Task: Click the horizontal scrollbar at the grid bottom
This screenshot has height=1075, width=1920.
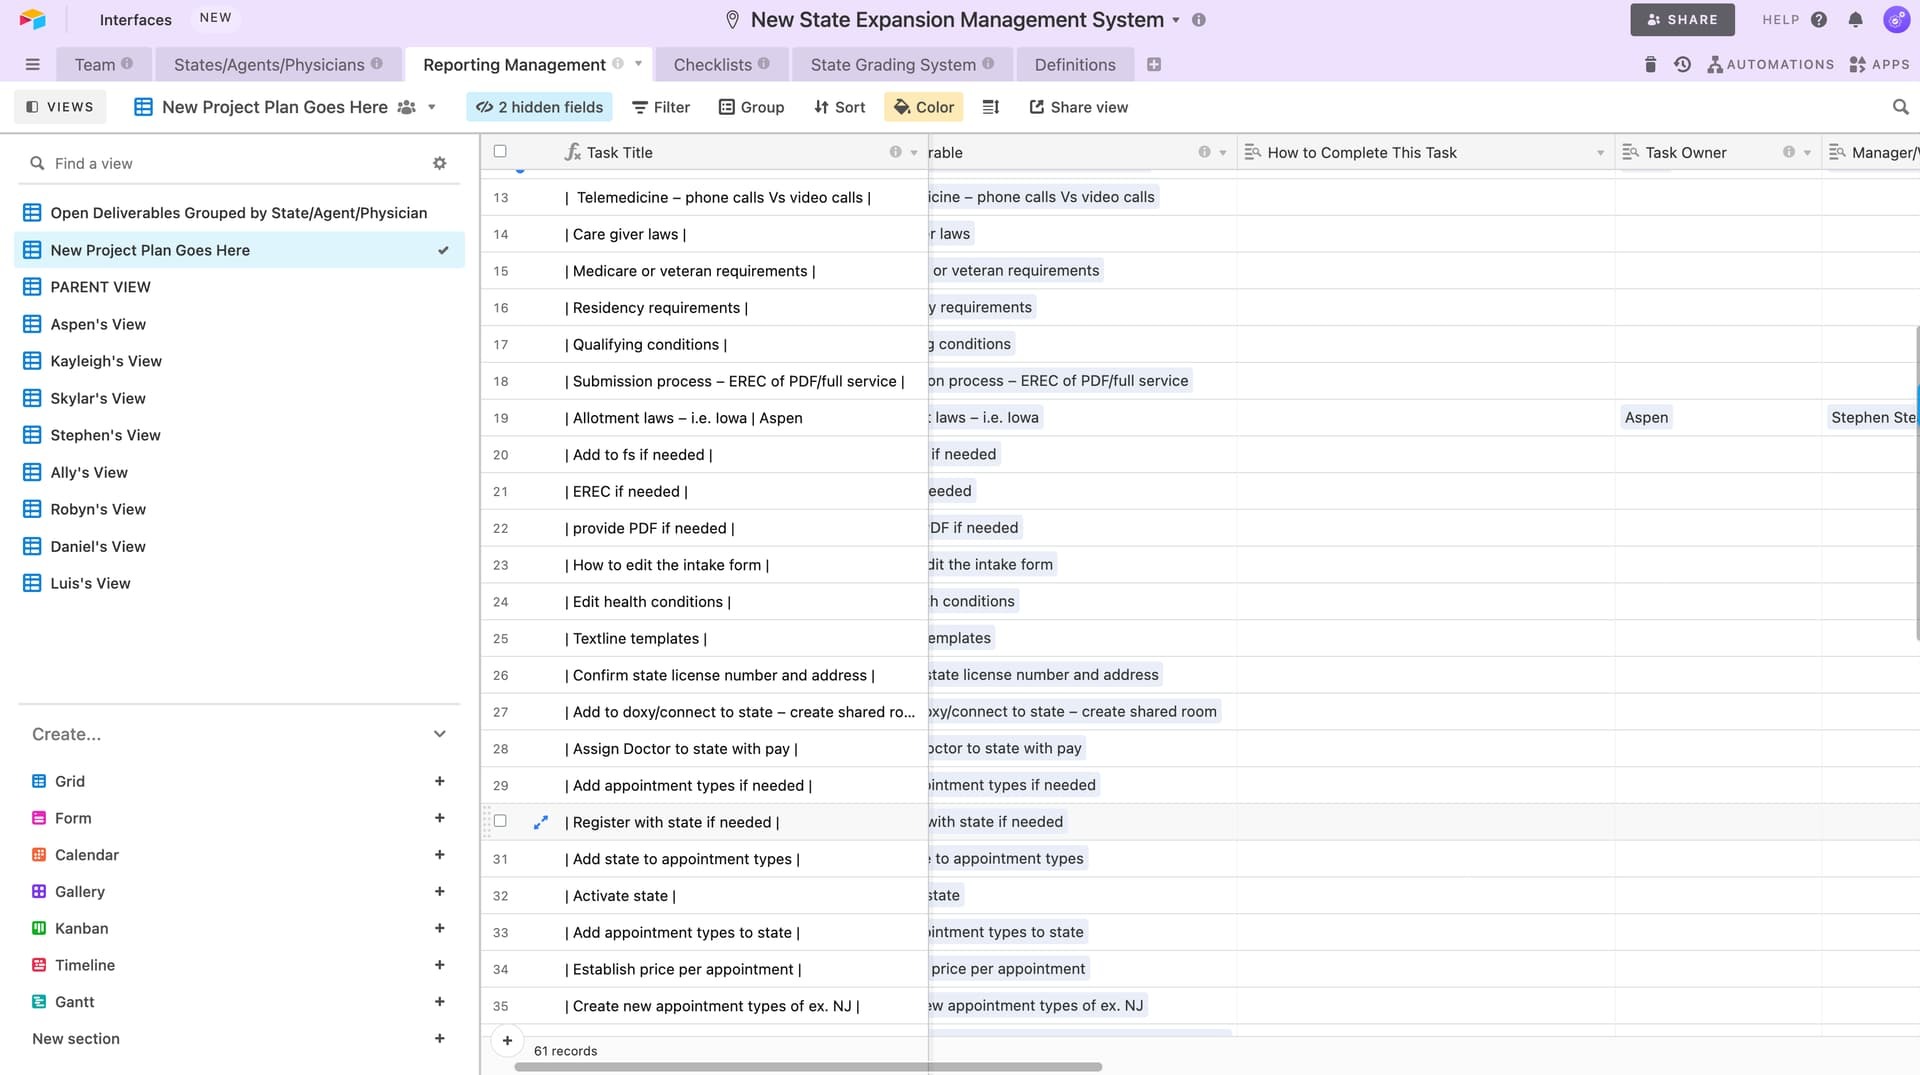Action: (x=808, y=1067)
